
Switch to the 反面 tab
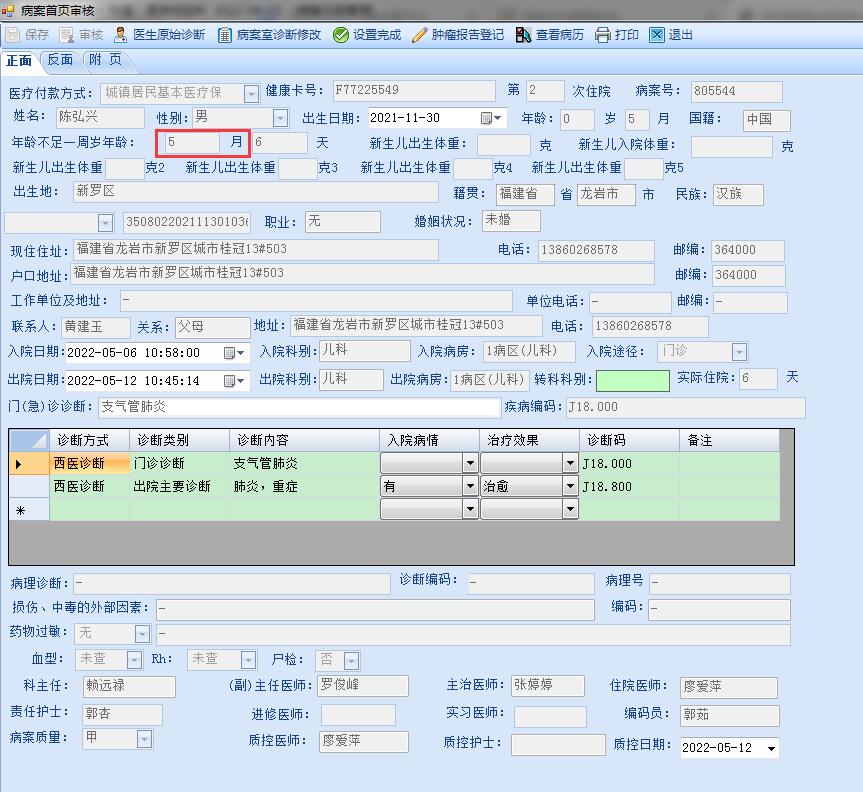click(x=60, y=59)
